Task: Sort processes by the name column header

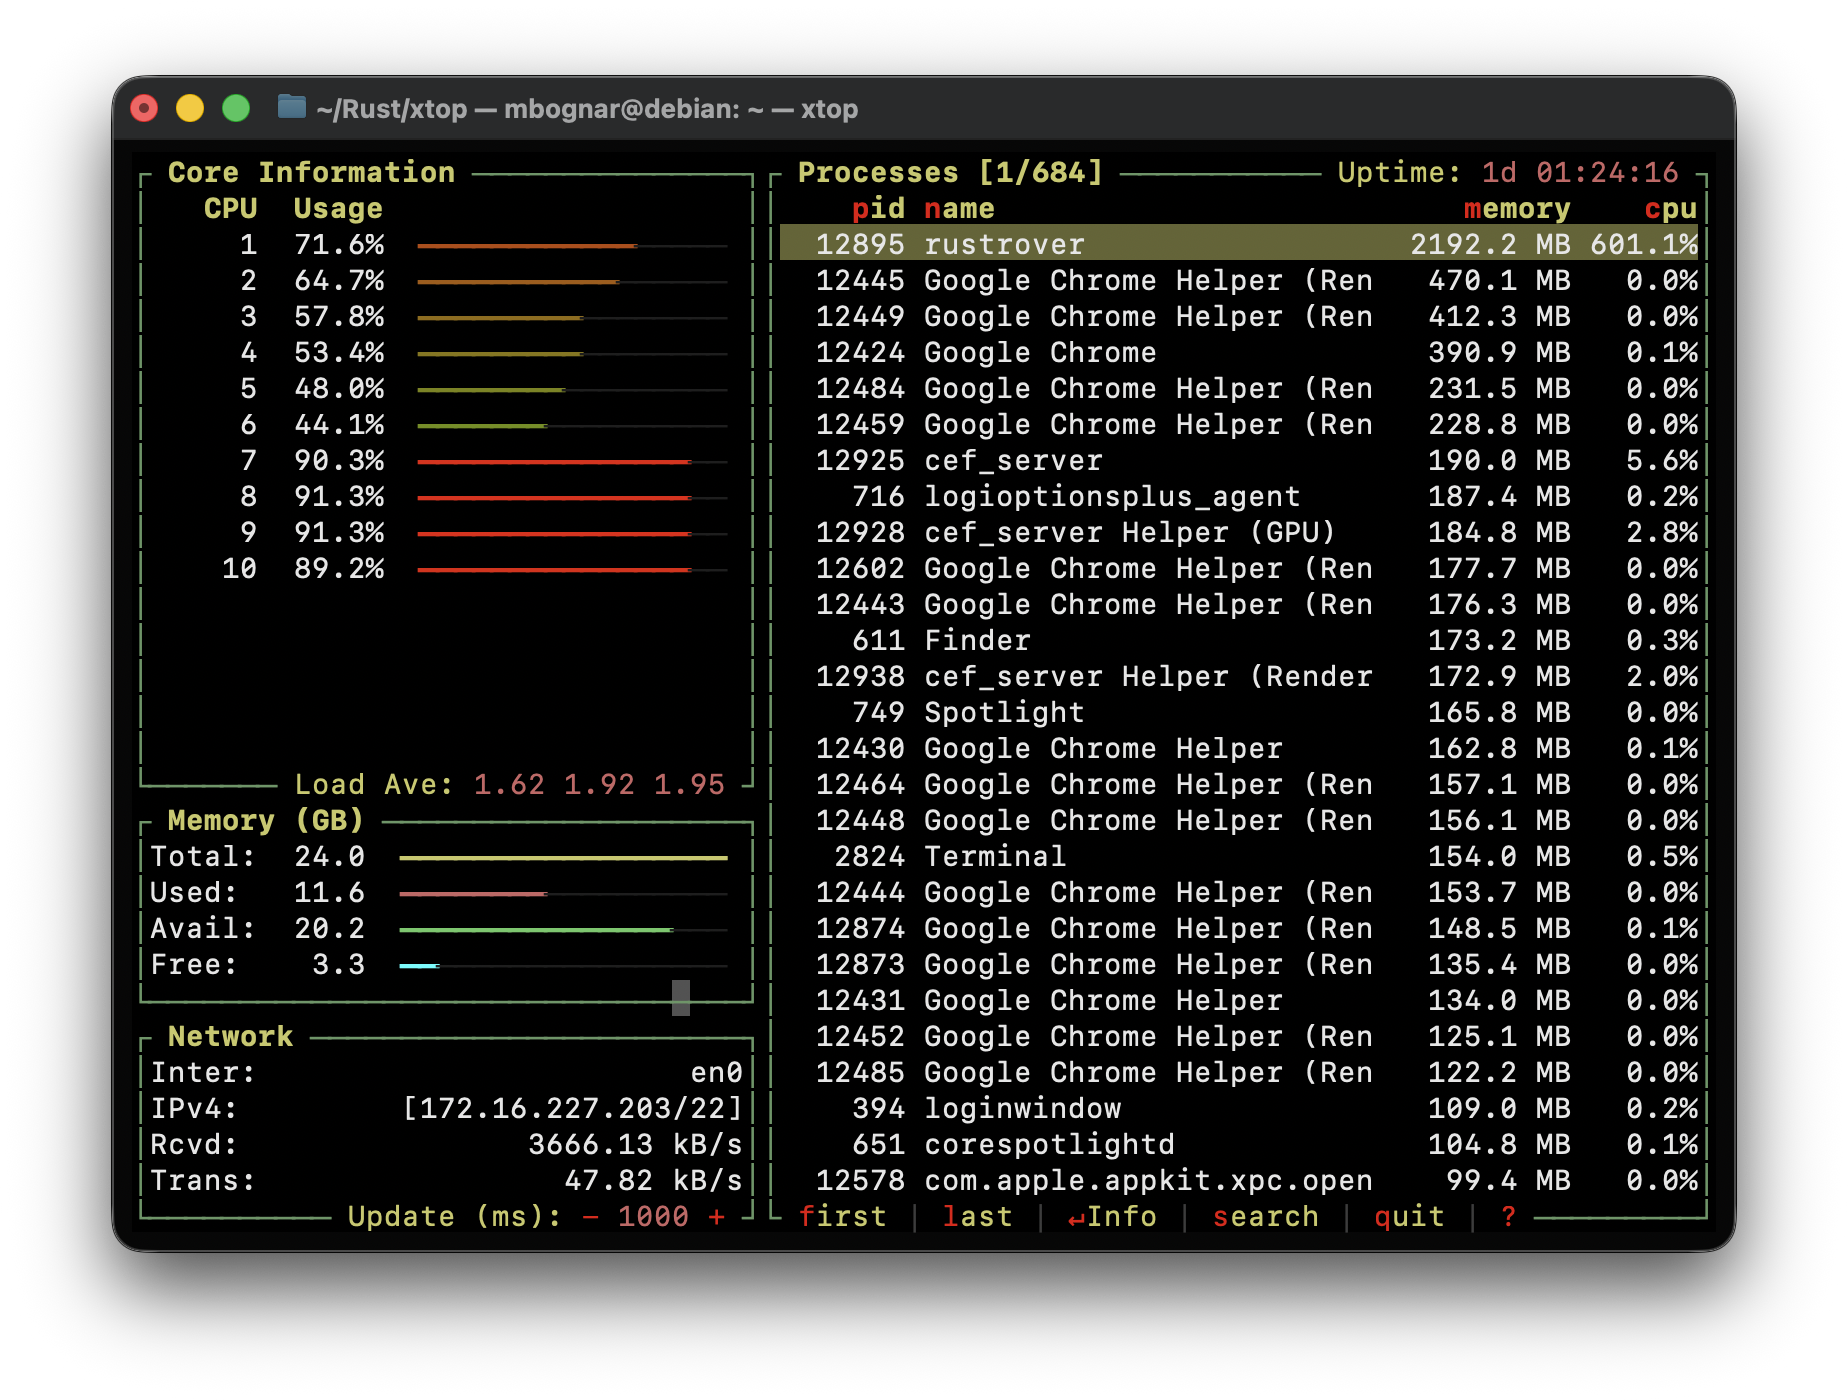Action: [960, 208]
